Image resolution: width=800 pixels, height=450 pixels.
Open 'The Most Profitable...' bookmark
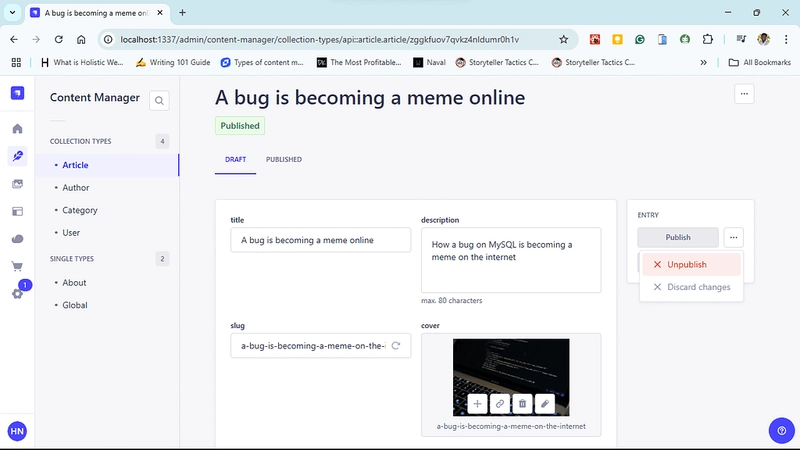coord(359,62)
